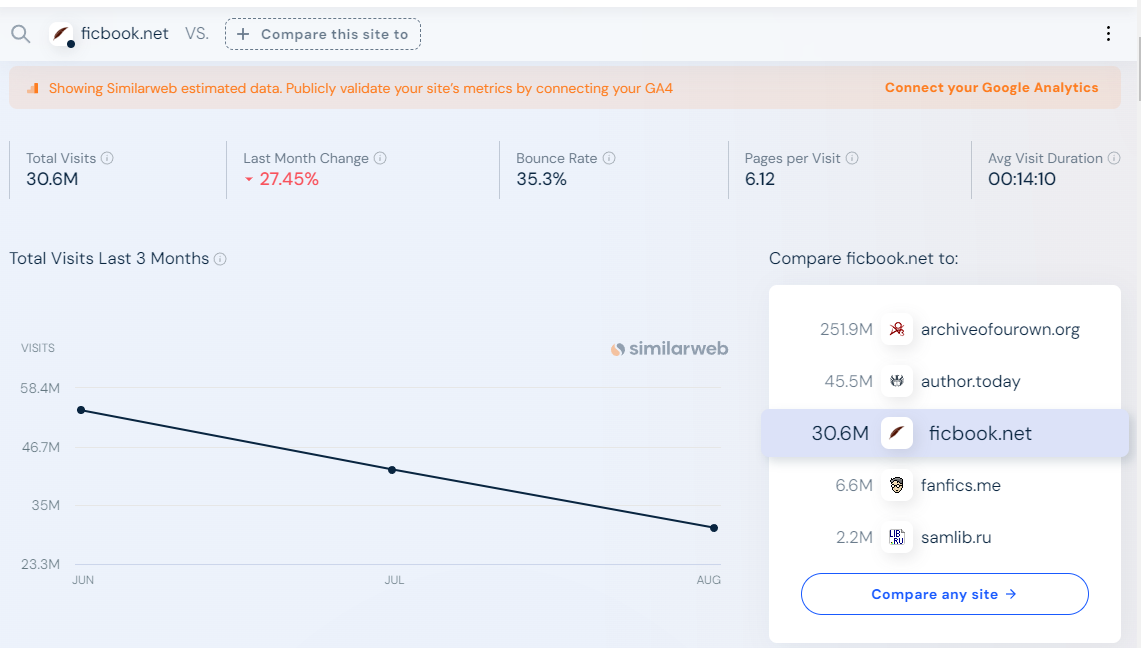This screenshot has height=648, width=1141.
Task: Click the Showing Similarweb estimated data banner text
Action: tap(361, 89)
